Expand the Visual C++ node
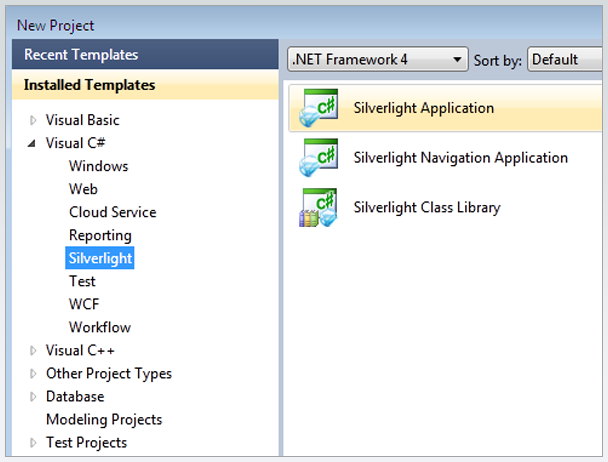The height and width of the screenshot is (462, 608). [33, 351]
